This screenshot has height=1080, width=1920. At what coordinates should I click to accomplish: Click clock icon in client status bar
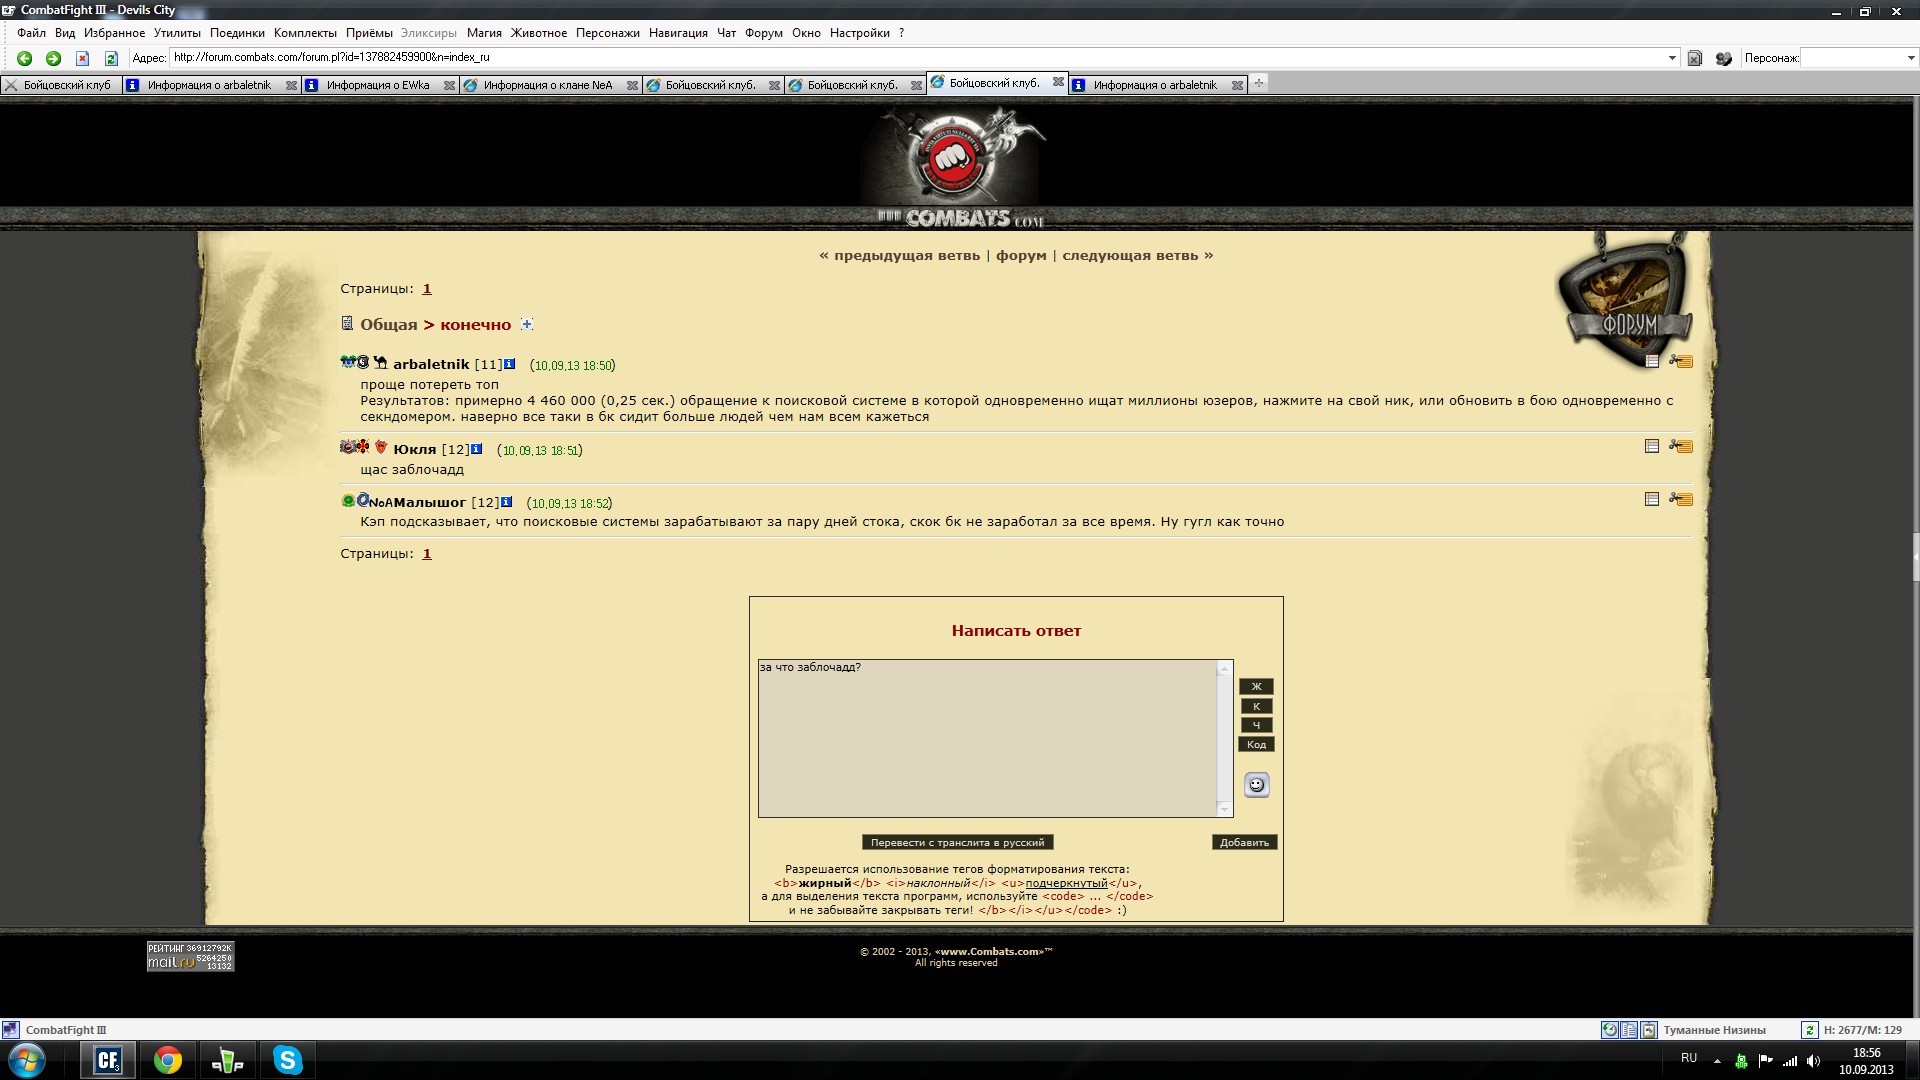tap(1610, 1030)
